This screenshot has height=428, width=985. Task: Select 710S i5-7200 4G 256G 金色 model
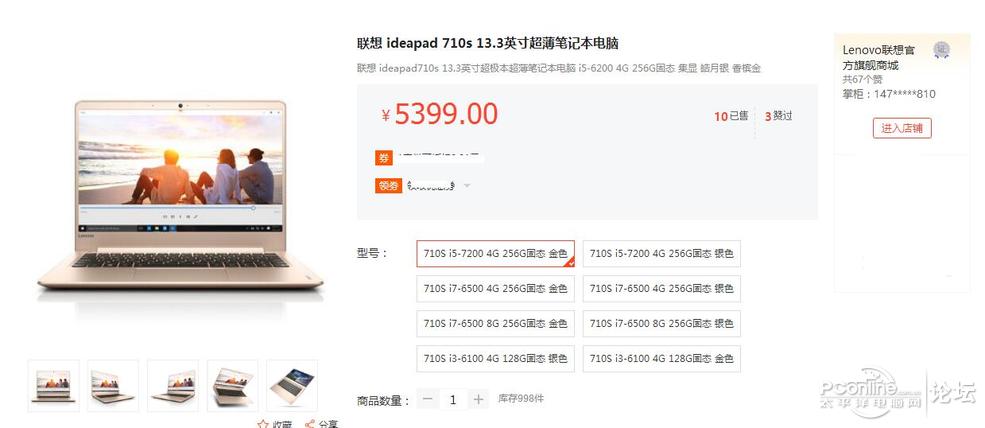pos(496,254)
